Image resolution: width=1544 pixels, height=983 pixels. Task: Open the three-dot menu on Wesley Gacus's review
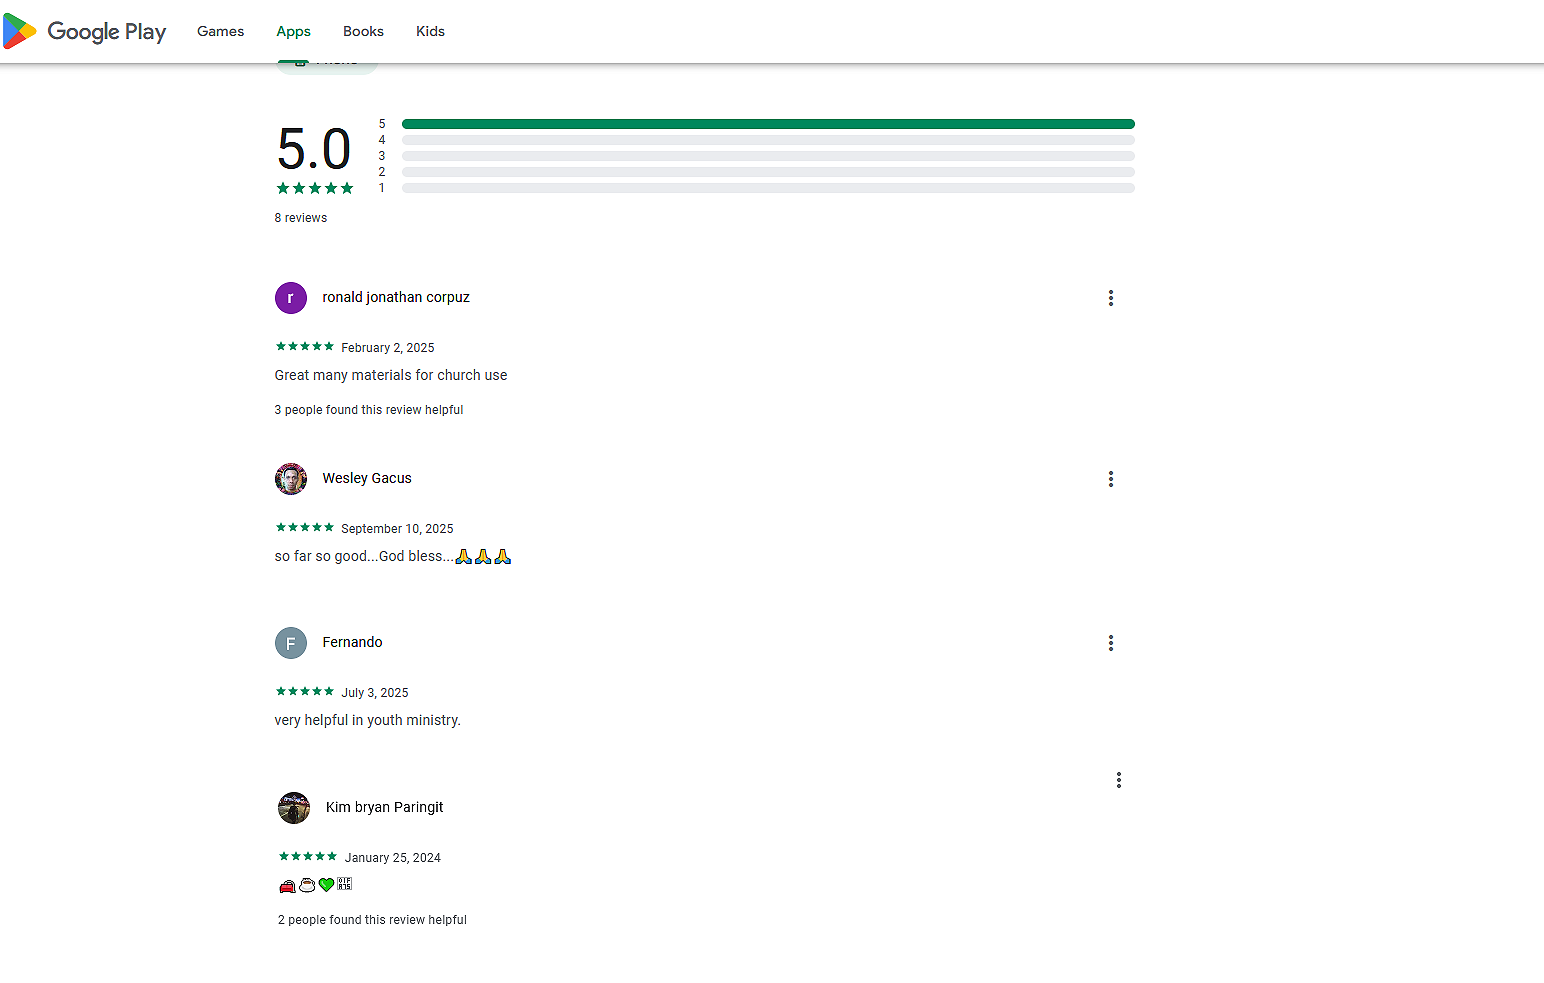coord(1110,479)
